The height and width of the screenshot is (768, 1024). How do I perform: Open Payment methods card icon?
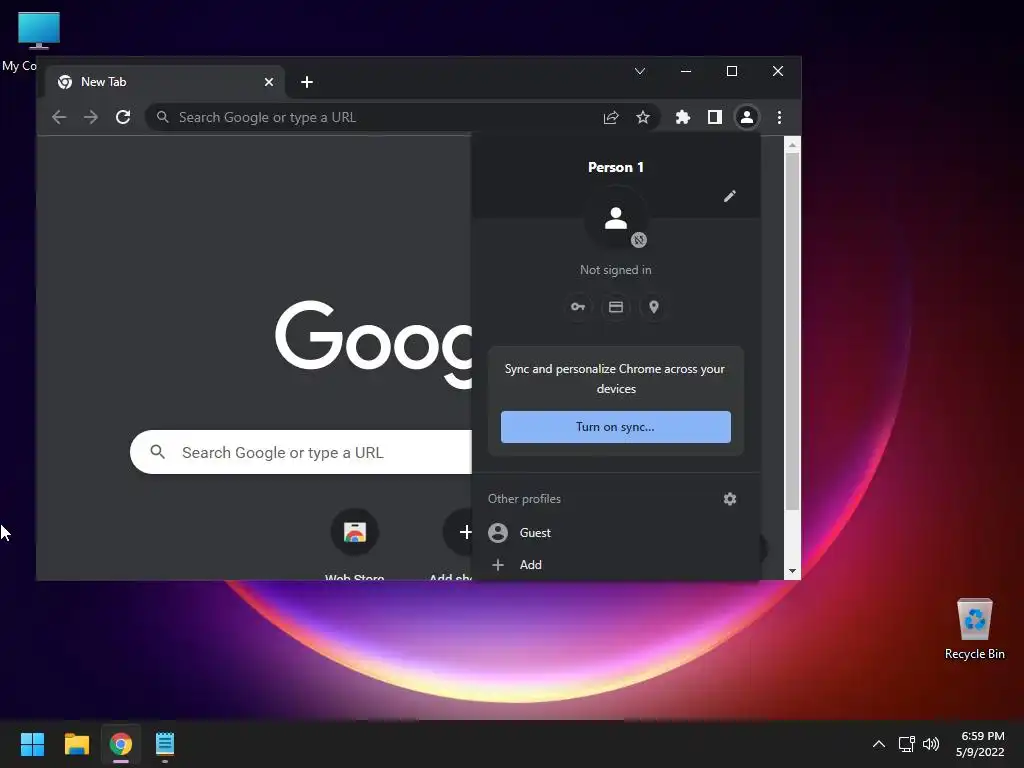pos(616,307)
